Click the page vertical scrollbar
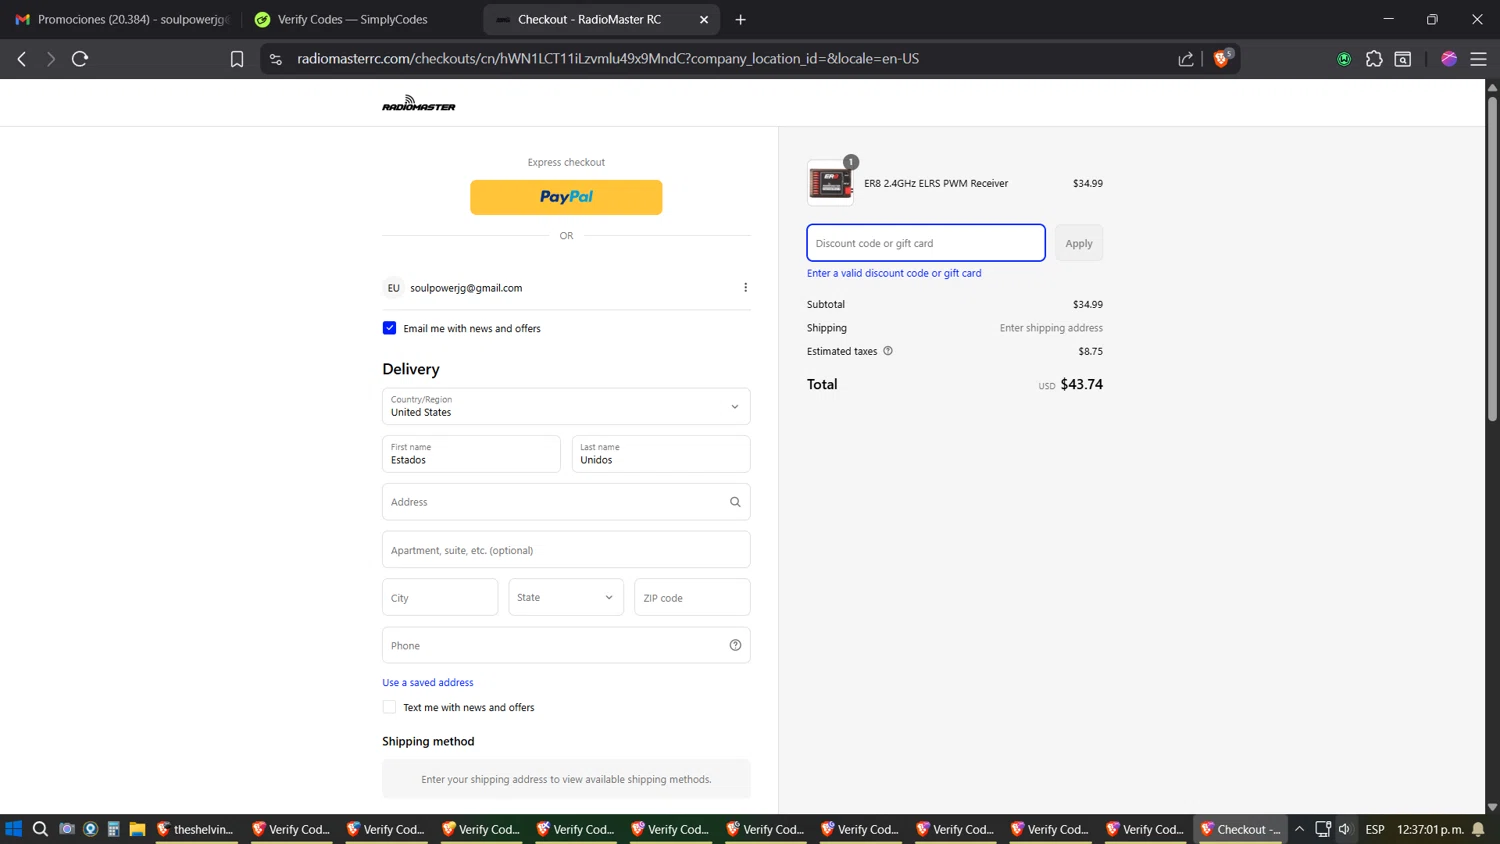The width and height of the screenshot is (1500, 844). point(1492,260)
